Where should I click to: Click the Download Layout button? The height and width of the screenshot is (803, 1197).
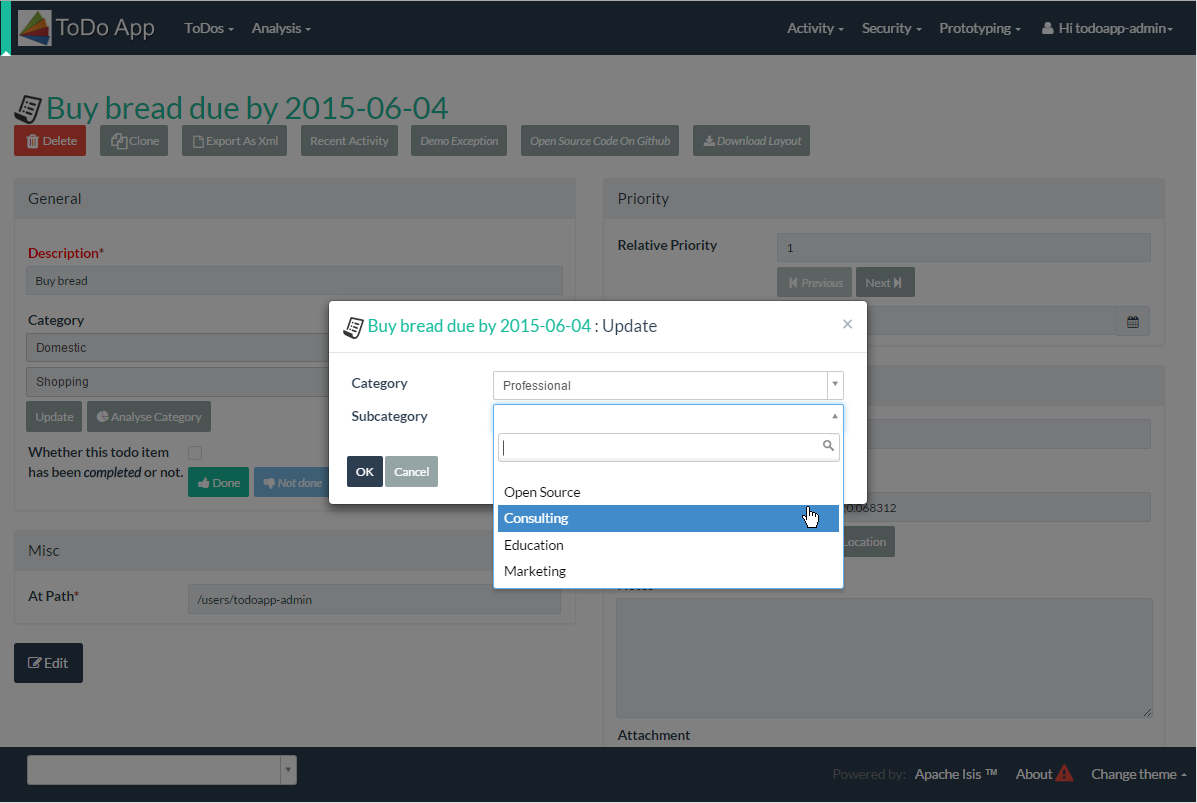click(751, 141)
